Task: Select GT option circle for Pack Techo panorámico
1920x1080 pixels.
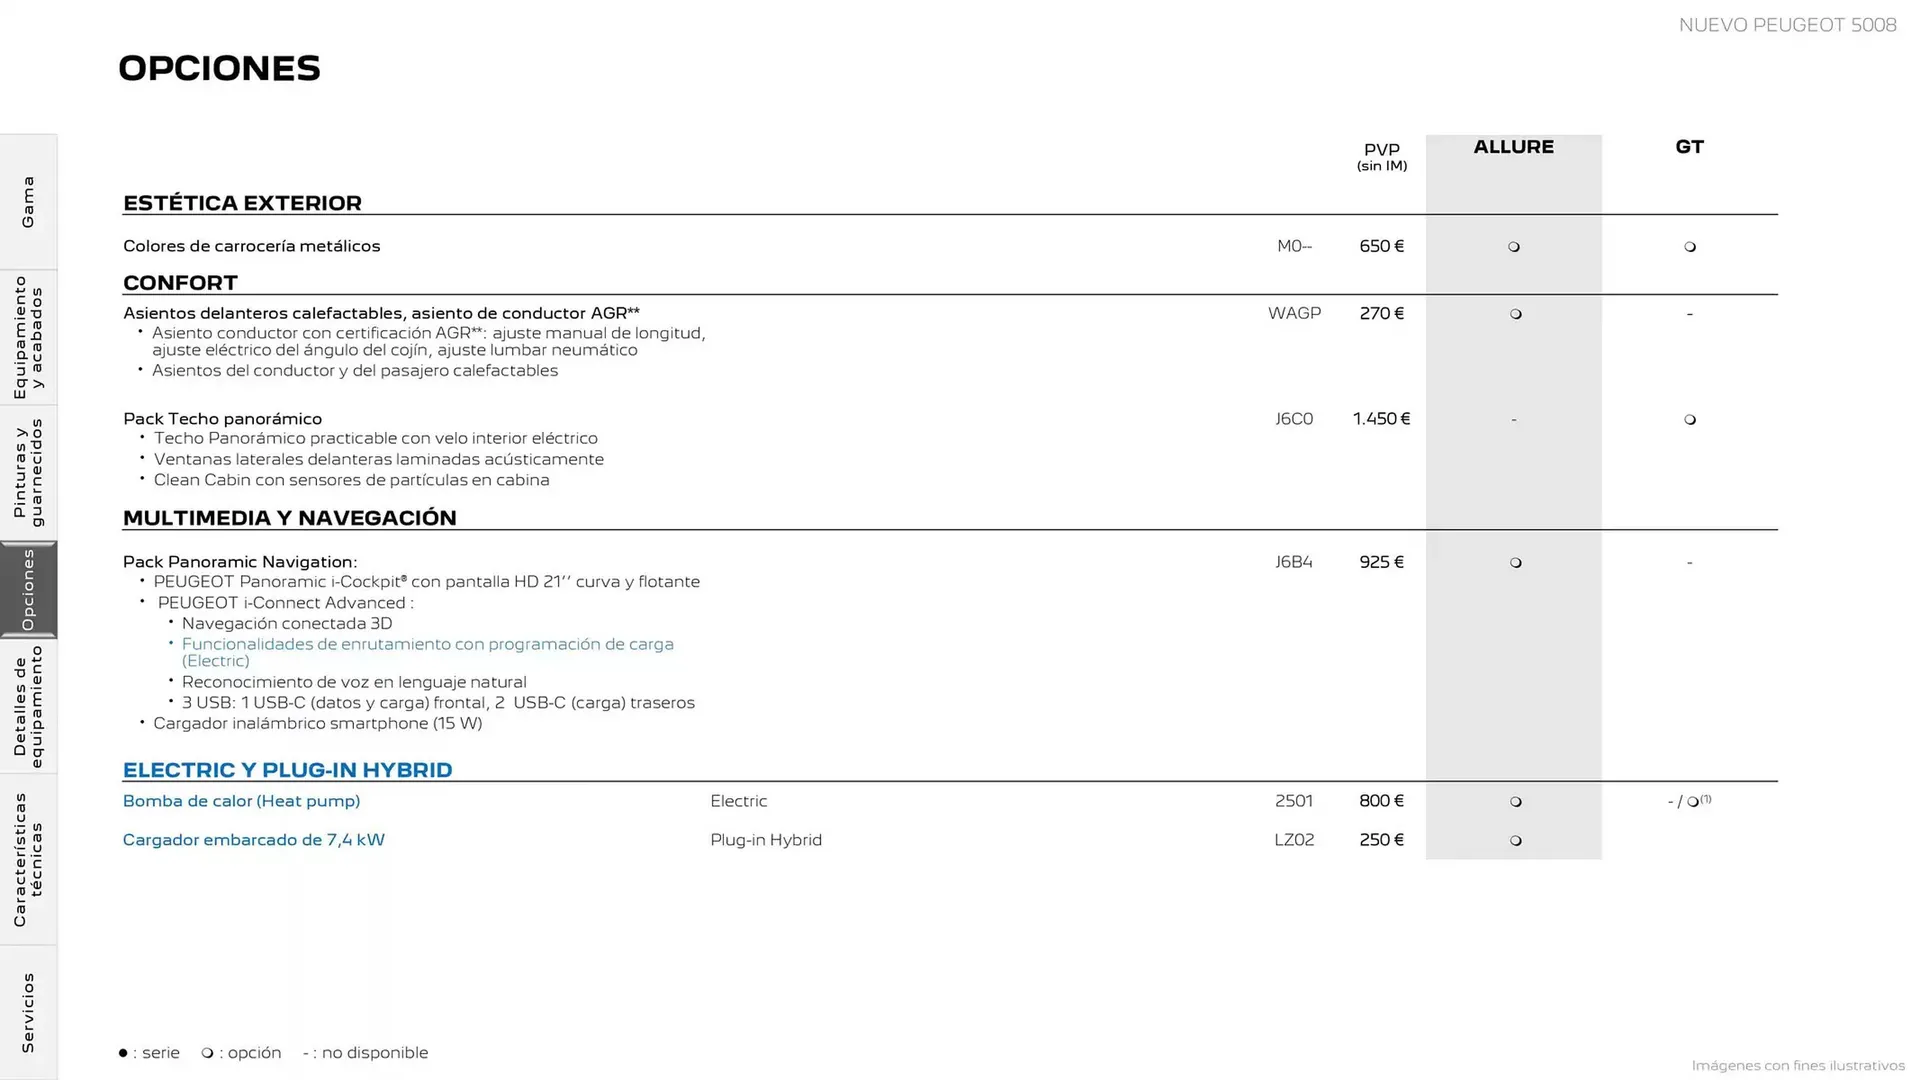Action: (1690, 420)
